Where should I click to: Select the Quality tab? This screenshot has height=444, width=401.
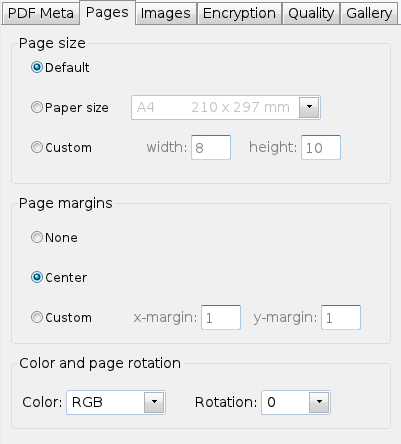tap(311, 13)
